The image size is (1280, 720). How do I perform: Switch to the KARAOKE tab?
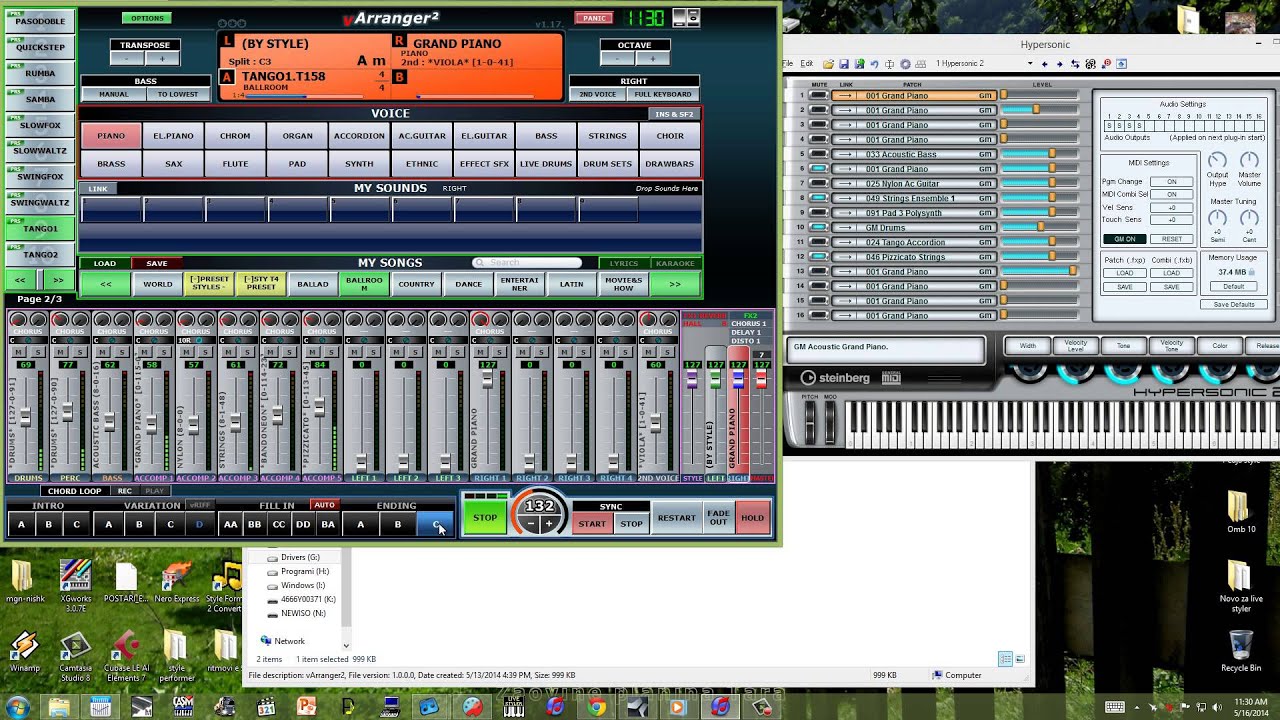pos(675,263)
